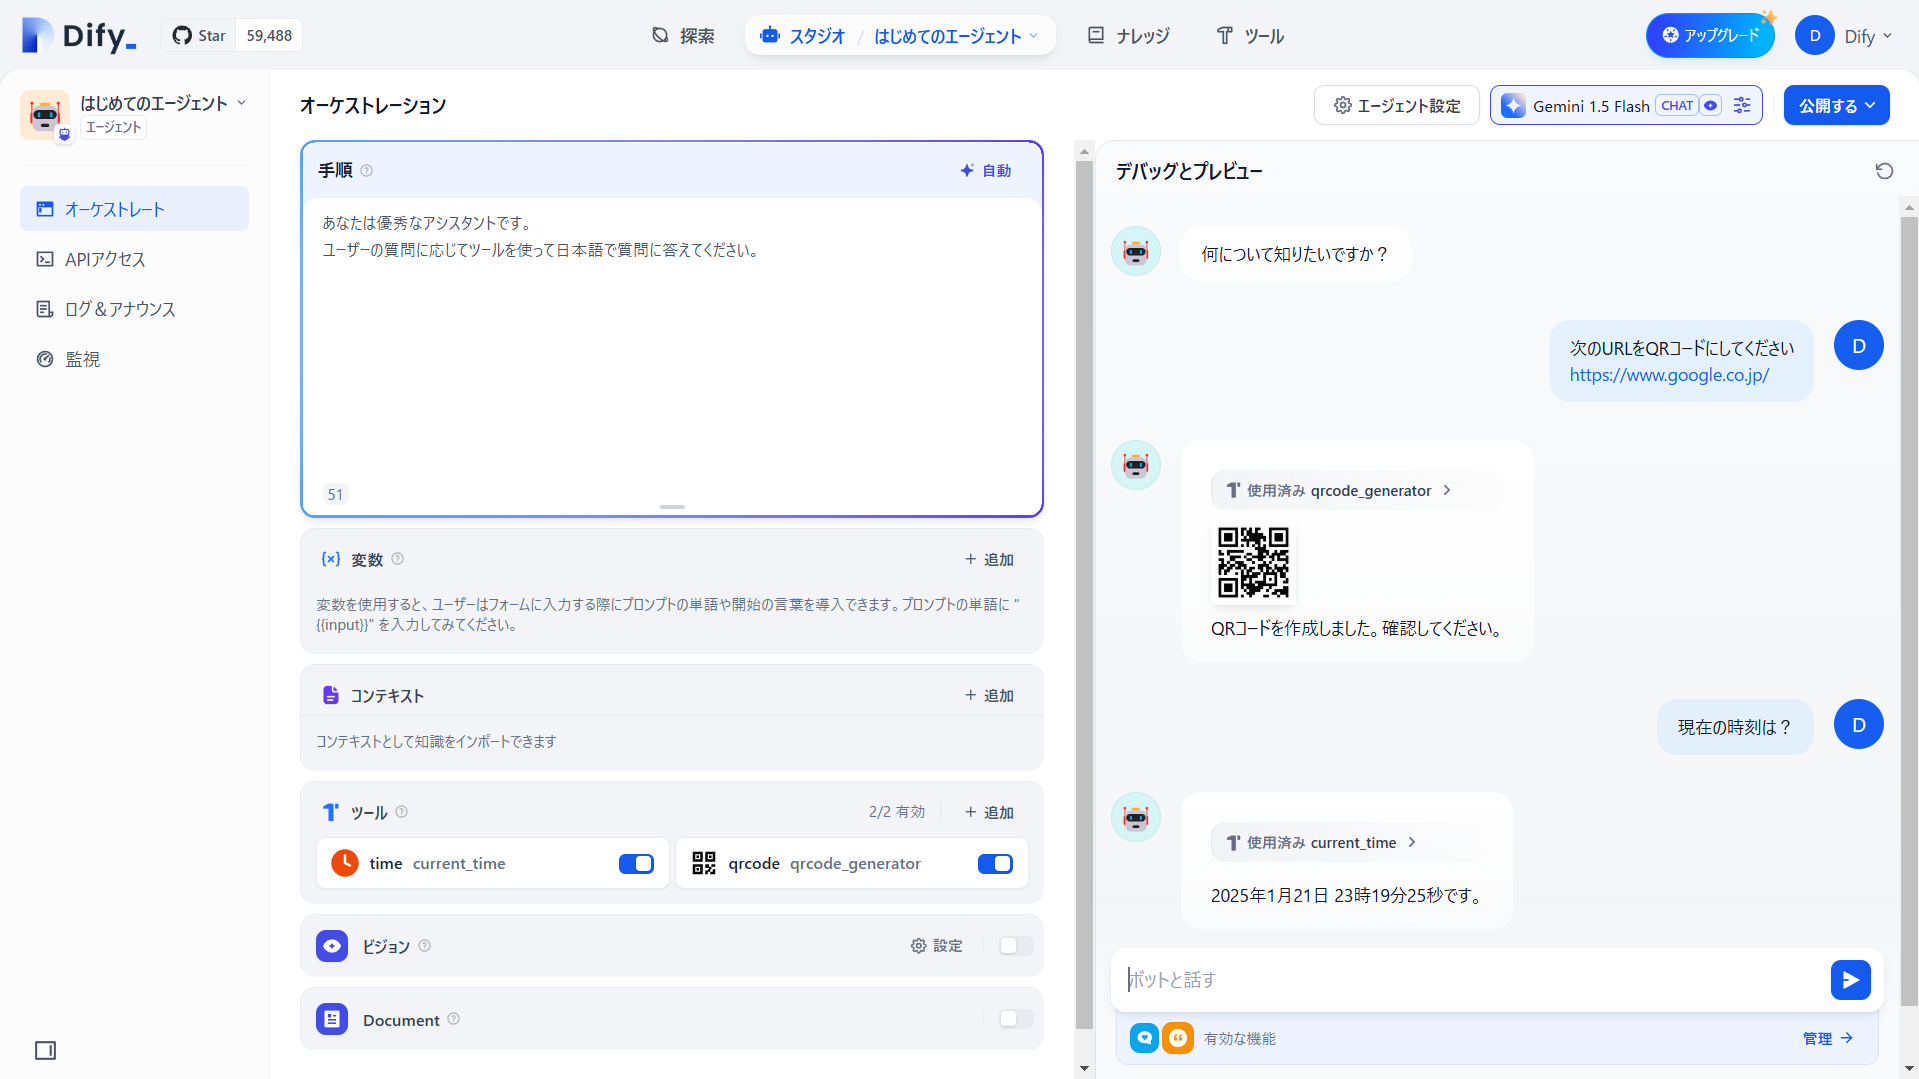Image resolution: width=1919 pixels, height=1079 pixels.
Task: Disable the qrcode_generator tool toggle
Action: (x=995, y=864)
